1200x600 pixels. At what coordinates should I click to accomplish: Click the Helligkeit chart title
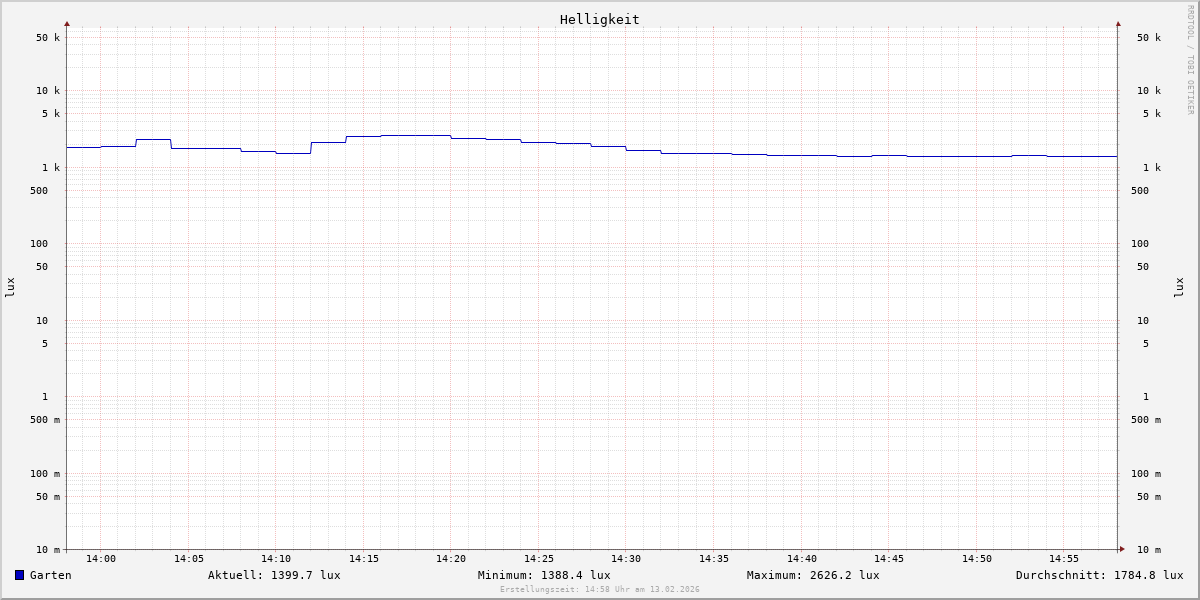click(x=599, y=19)
